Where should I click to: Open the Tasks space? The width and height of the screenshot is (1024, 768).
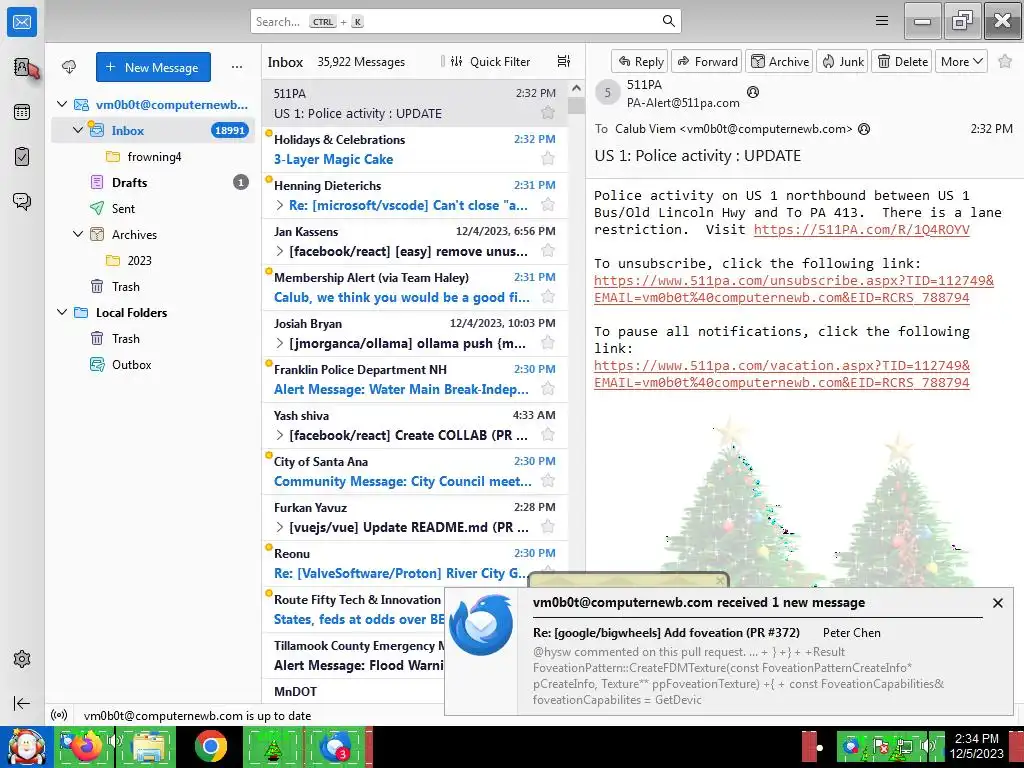pos(22,157)
